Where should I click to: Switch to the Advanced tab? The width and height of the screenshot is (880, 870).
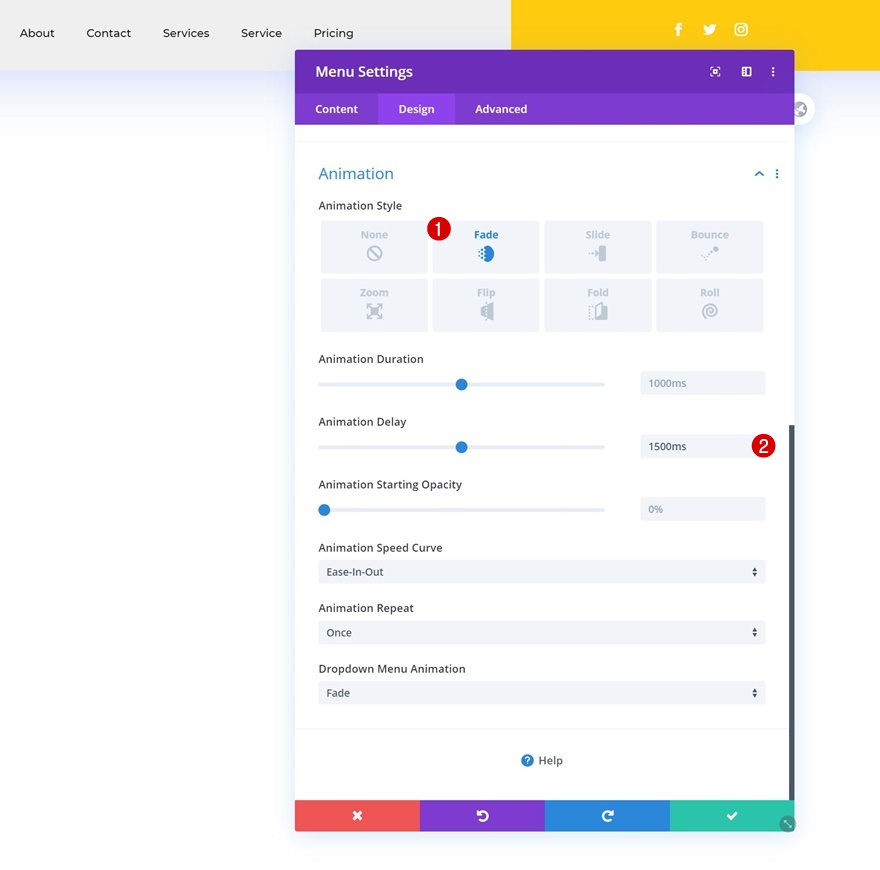pyautogui.click(x=501, y=109)
